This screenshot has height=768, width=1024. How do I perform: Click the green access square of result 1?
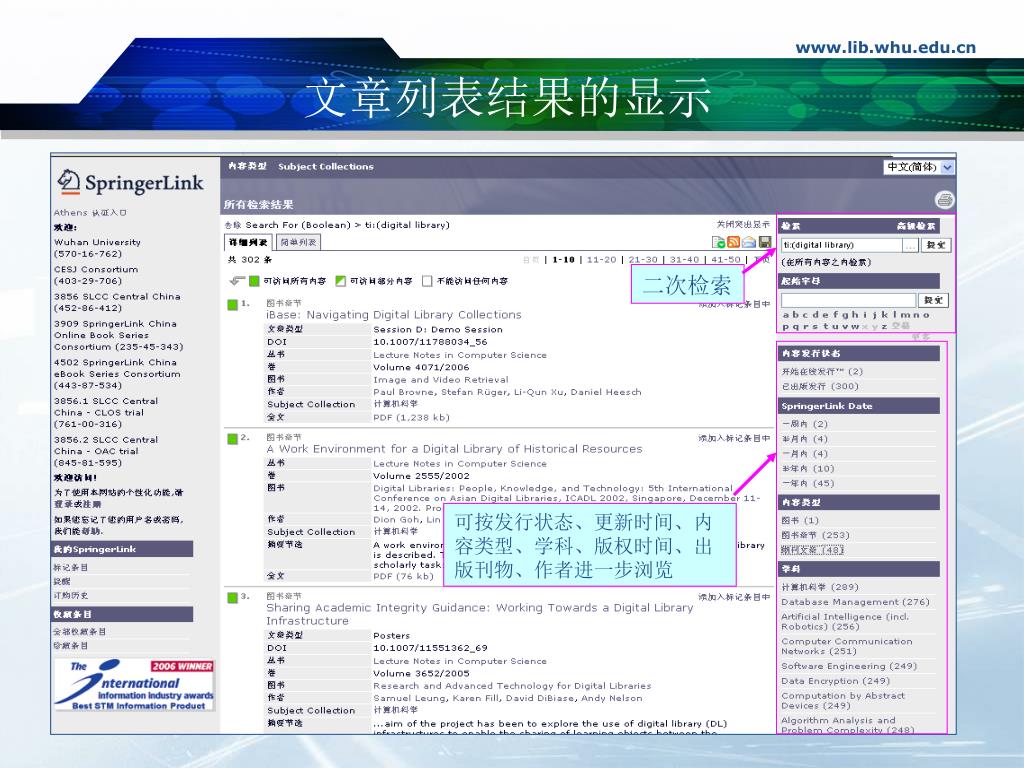pos(232,304)
